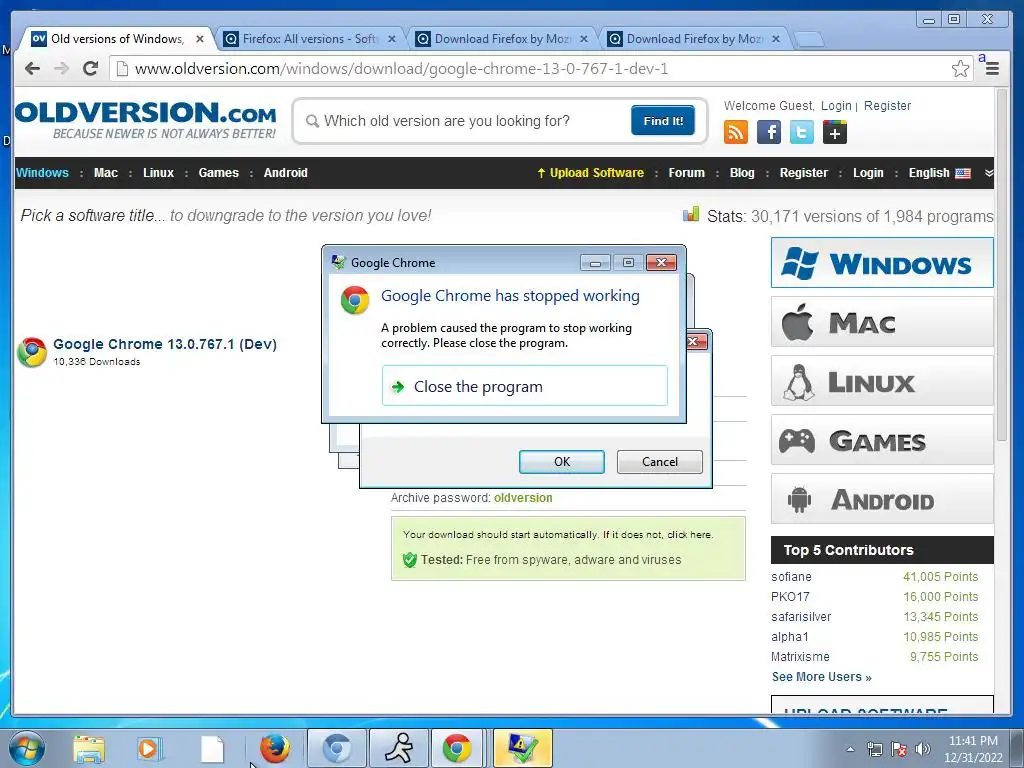
Task: Bookmark this page with the star icon
Action: (960, 69)
